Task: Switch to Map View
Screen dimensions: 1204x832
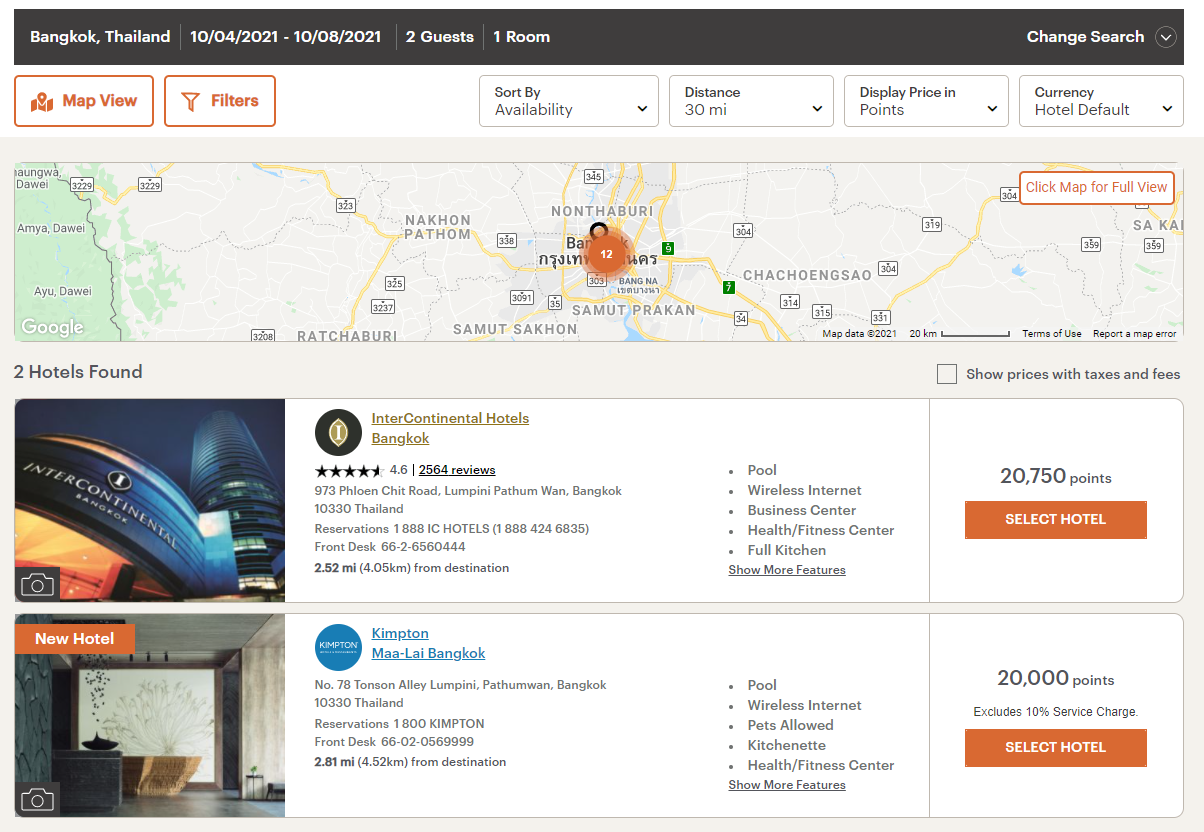Action: pyautogui.click(x=84, y=101)
